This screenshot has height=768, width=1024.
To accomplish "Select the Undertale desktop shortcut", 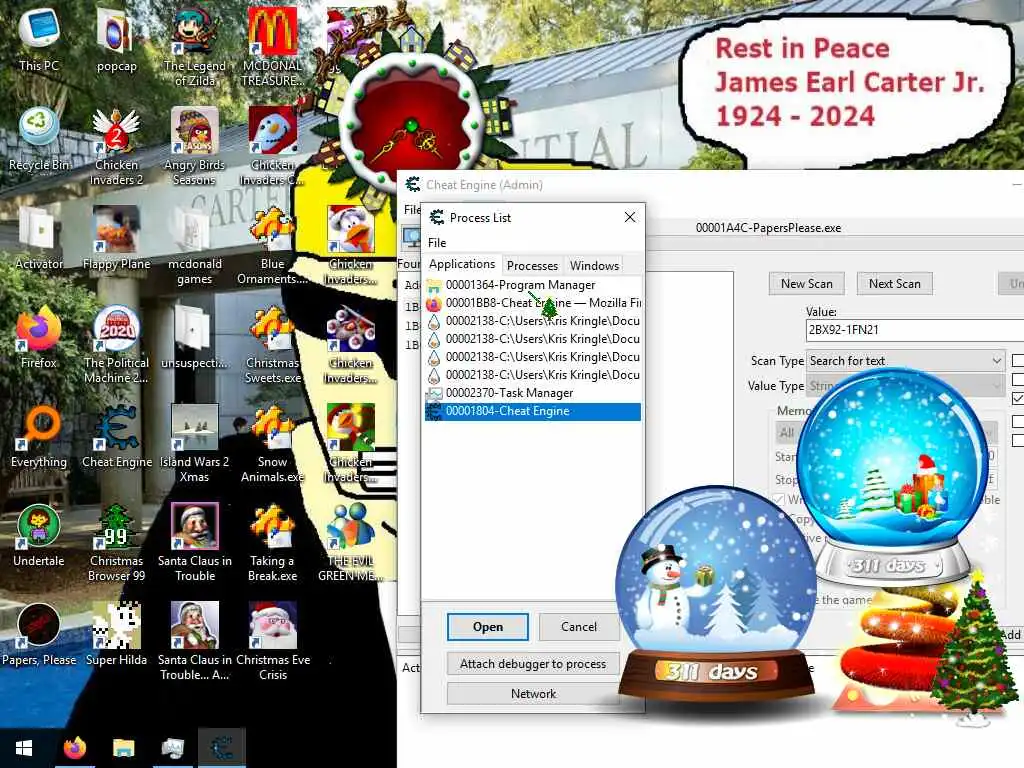I will click(x=39, y=536).
